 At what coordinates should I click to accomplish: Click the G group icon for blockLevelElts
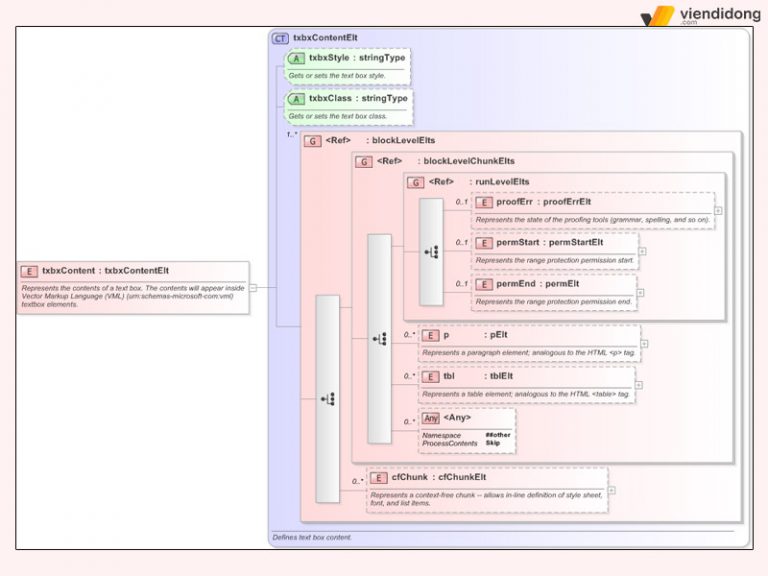[312, 141]
